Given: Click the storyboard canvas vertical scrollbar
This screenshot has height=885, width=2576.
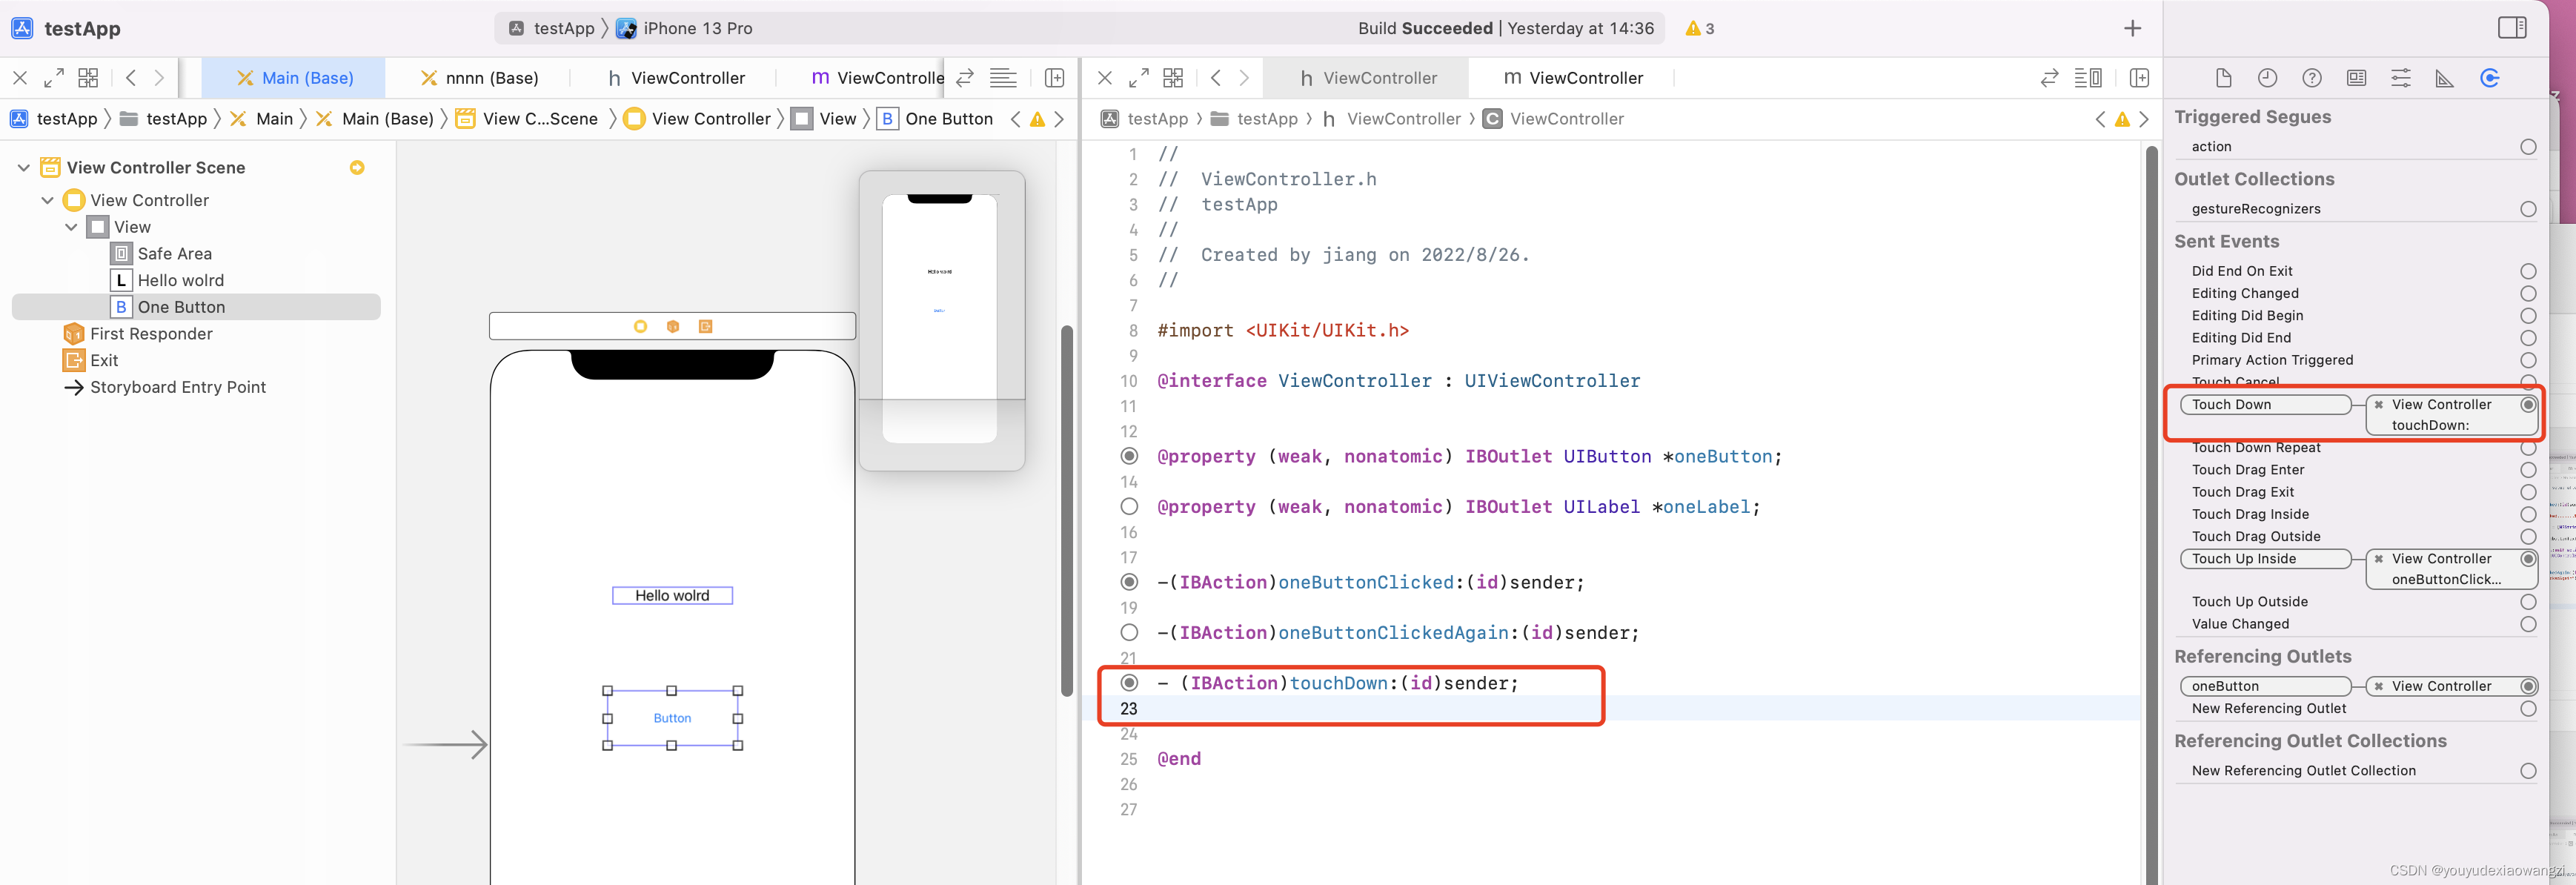Looking at the screenshot, I should point(1066,510).
